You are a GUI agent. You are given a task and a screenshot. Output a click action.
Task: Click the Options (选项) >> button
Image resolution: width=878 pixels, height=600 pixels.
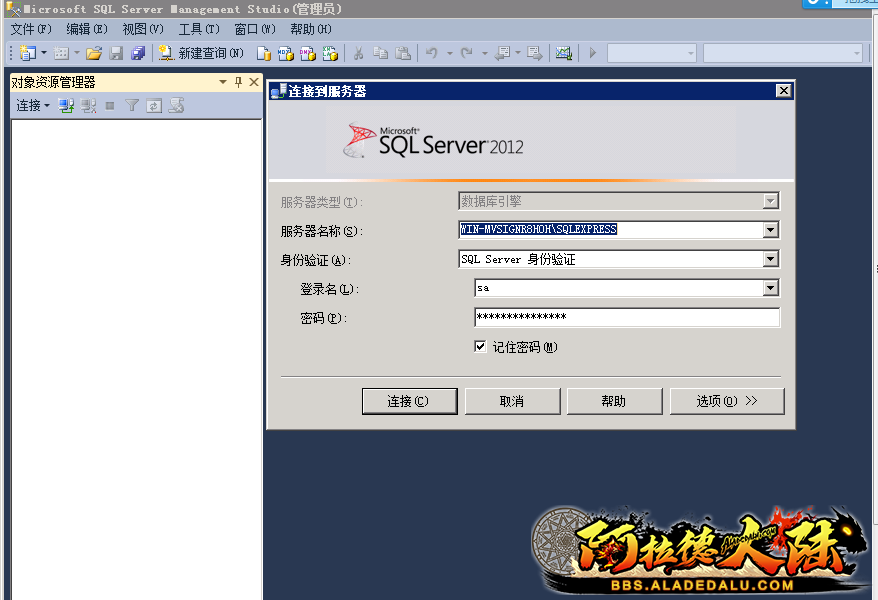point(727,401)
